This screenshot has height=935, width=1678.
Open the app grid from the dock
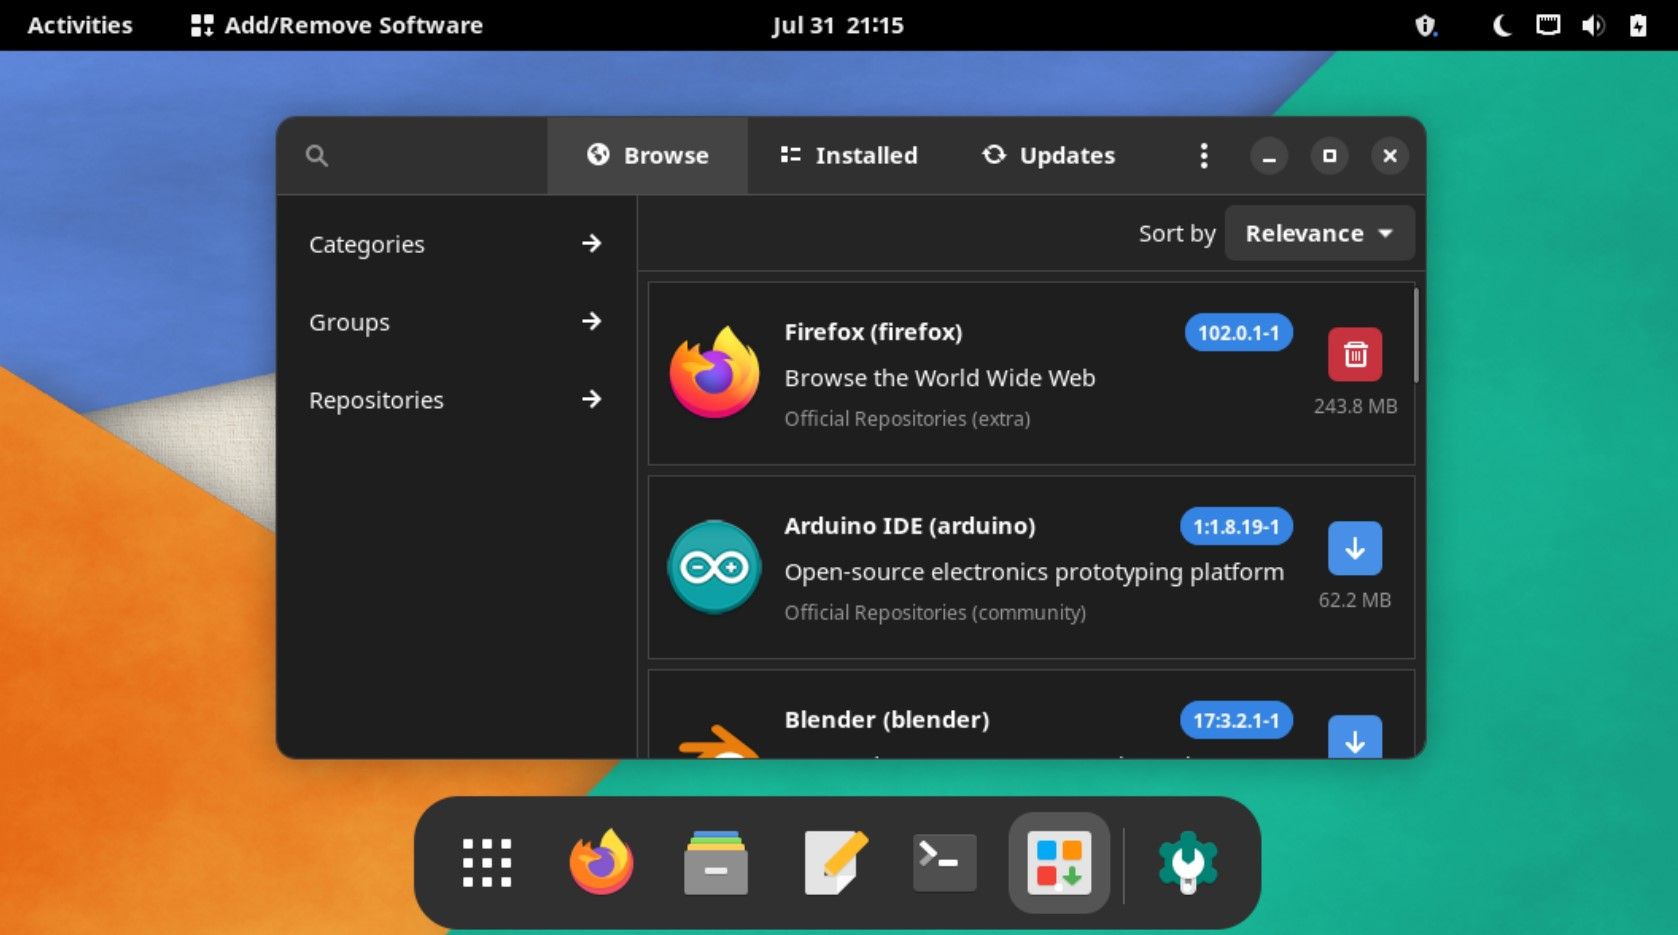(487, 863)
